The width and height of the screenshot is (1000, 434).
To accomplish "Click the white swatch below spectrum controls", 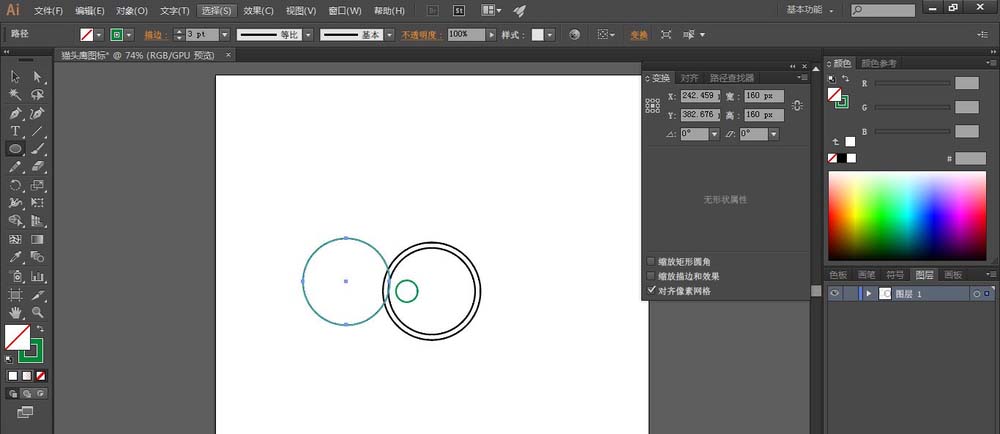I will pyautogui.click(x=851, y=158).
